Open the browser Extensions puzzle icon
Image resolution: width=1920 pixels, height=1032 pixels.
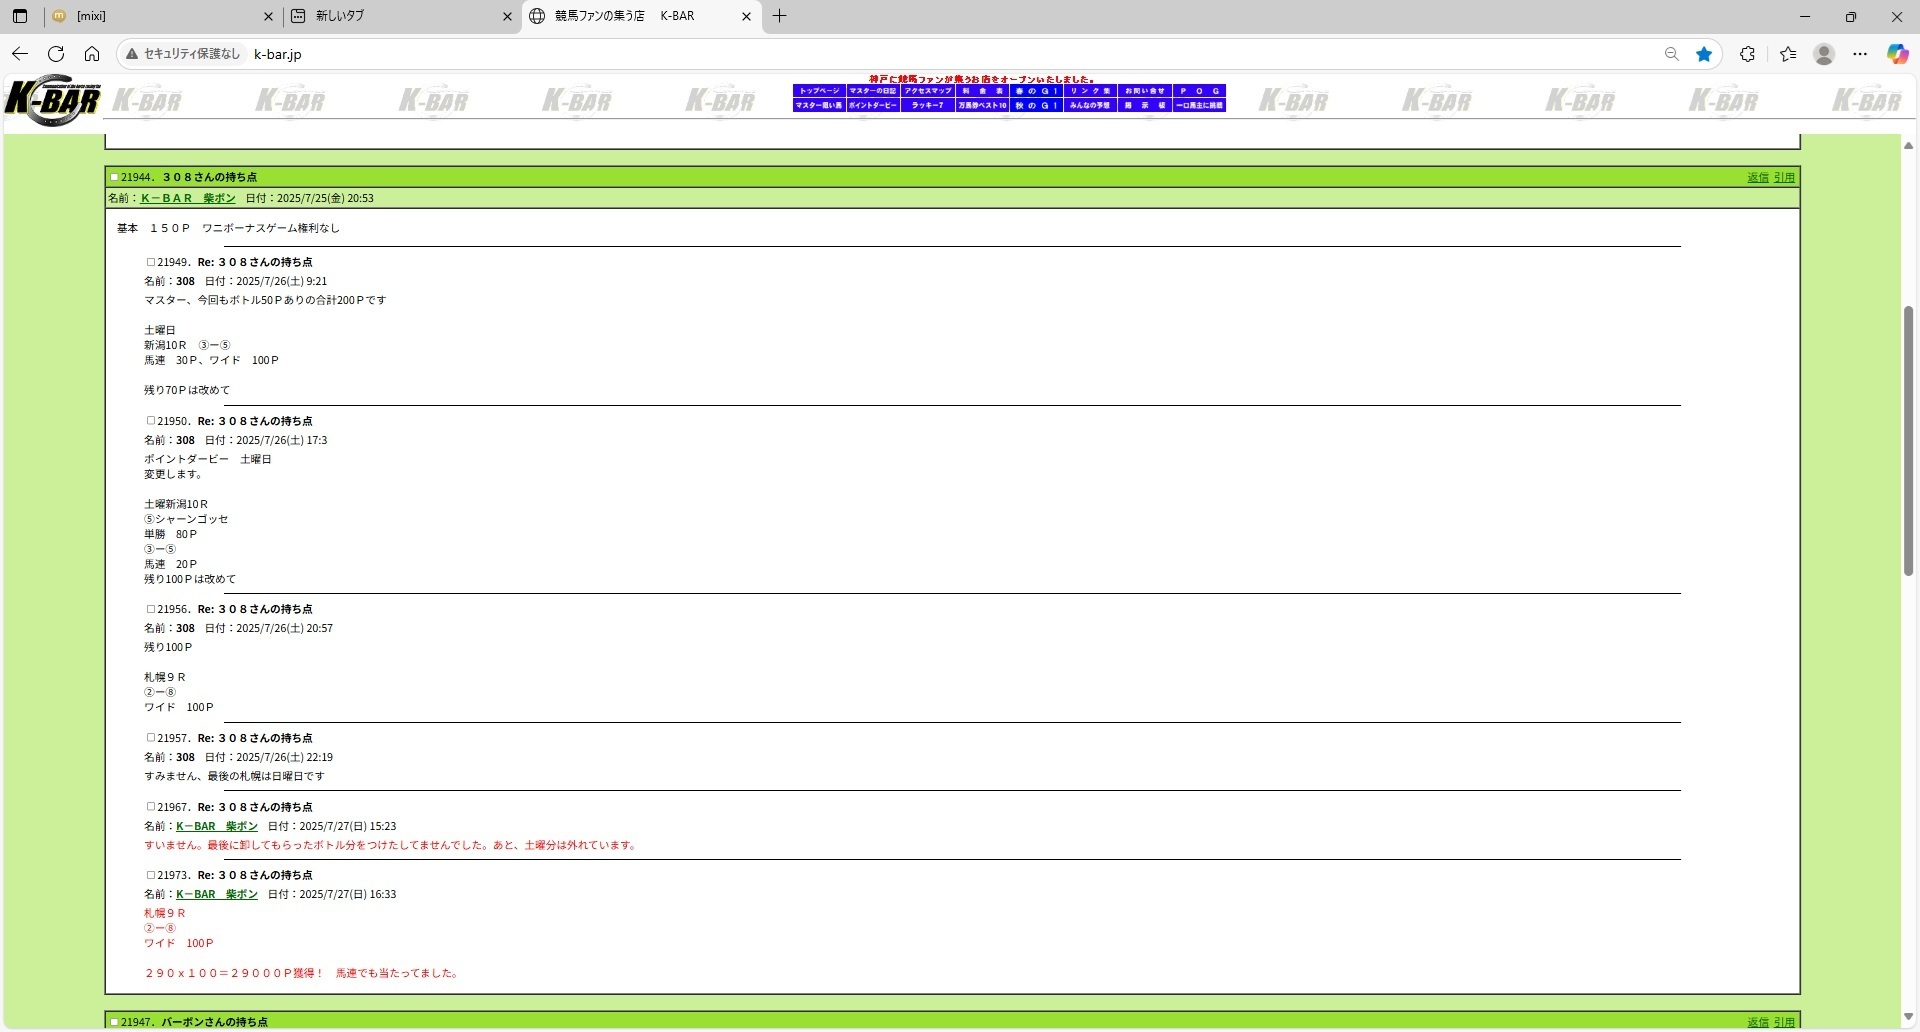coord(1747,54)
